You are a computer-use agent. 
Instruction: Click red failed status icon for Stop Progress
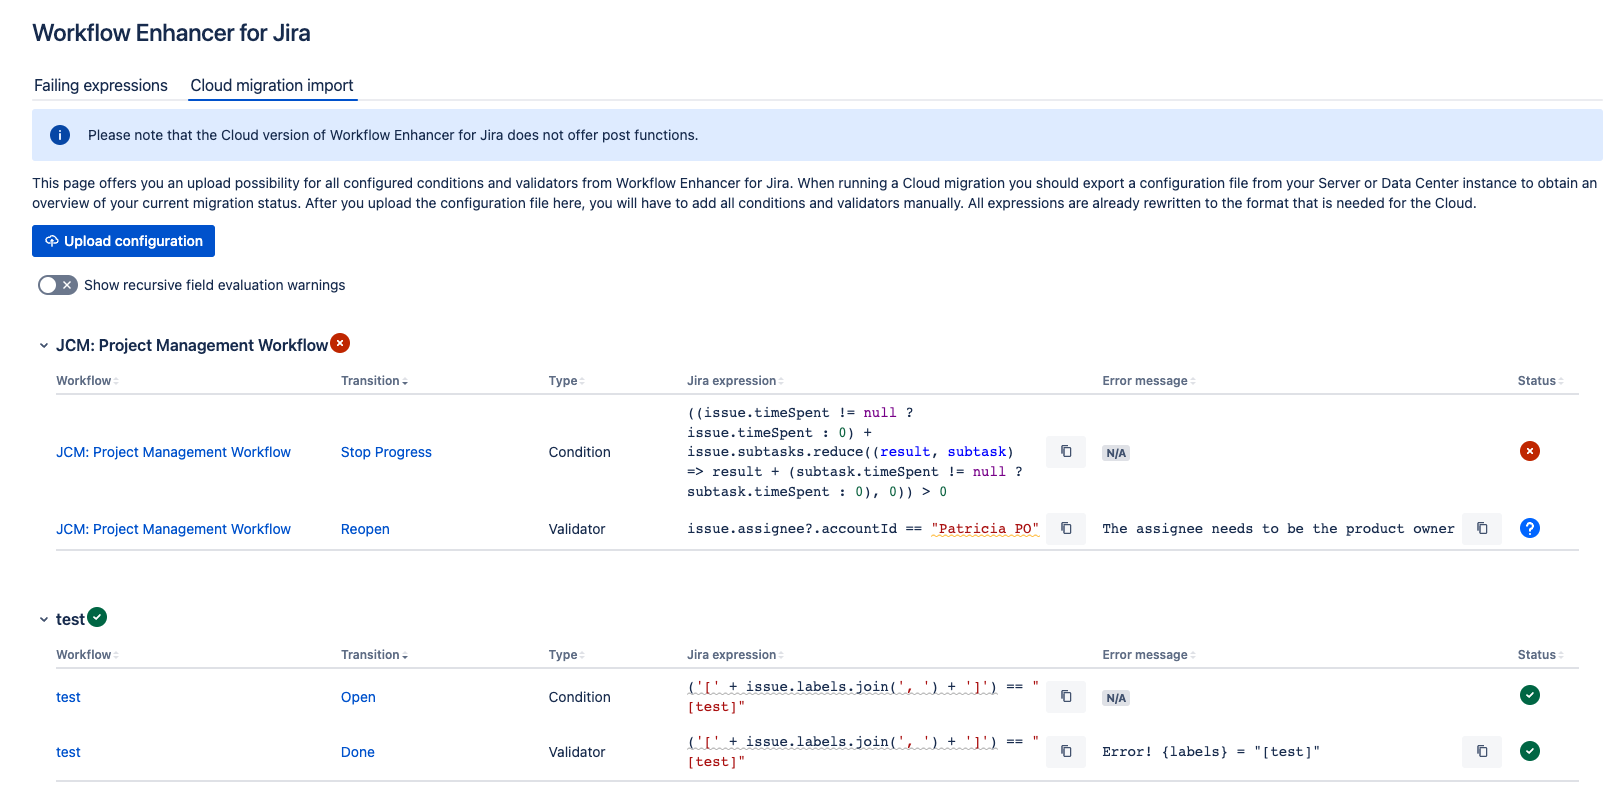[x=1530, y=451]
